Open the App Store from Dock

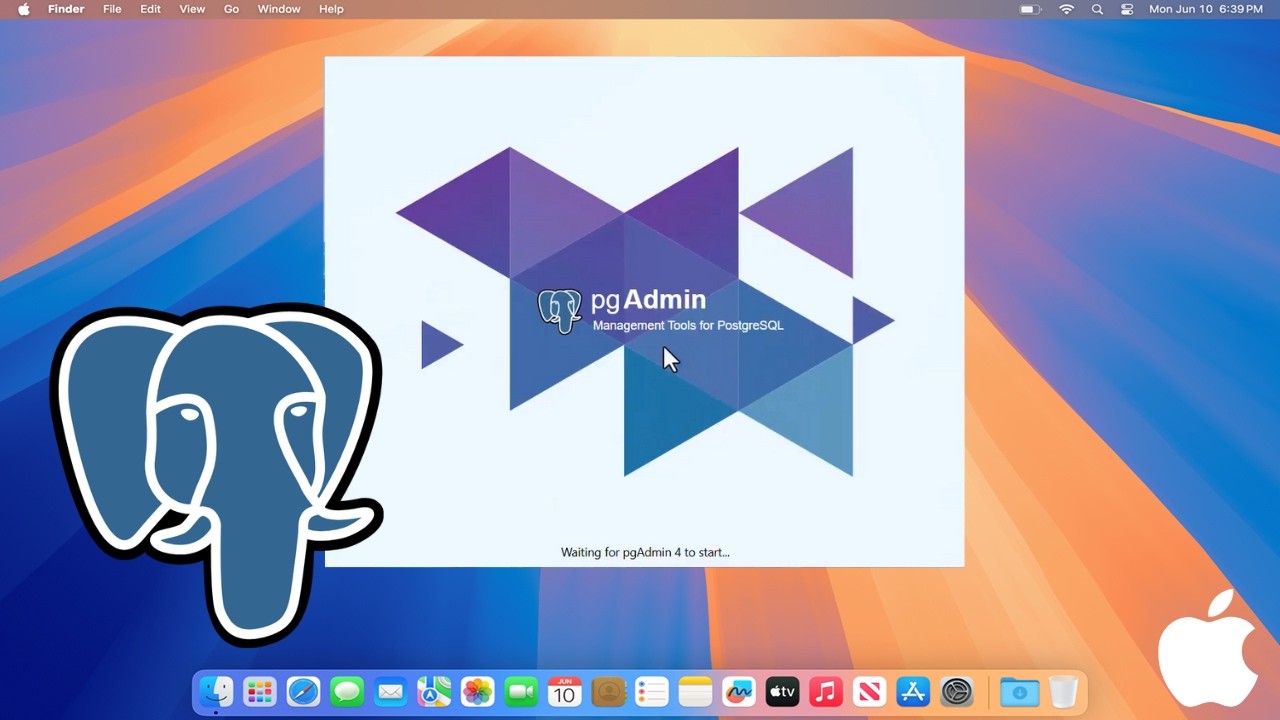pyautogui.click(x=913, y=691)
